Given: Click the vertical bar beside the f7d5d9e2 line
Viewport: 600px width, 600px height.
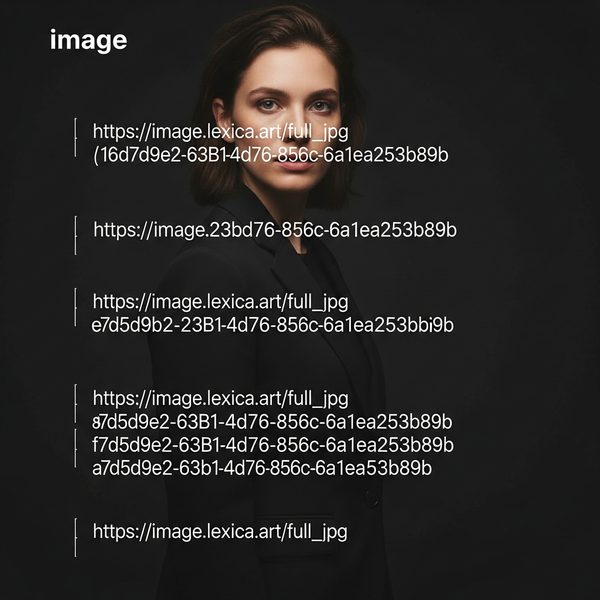Looking at the screenshot, I should [x=75, y=448].
